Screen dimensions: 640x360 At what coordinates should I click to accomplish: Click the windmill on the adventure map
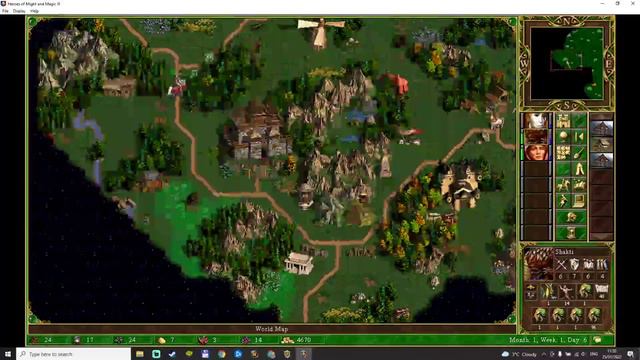pyautogui.click(x=320, y=33)
